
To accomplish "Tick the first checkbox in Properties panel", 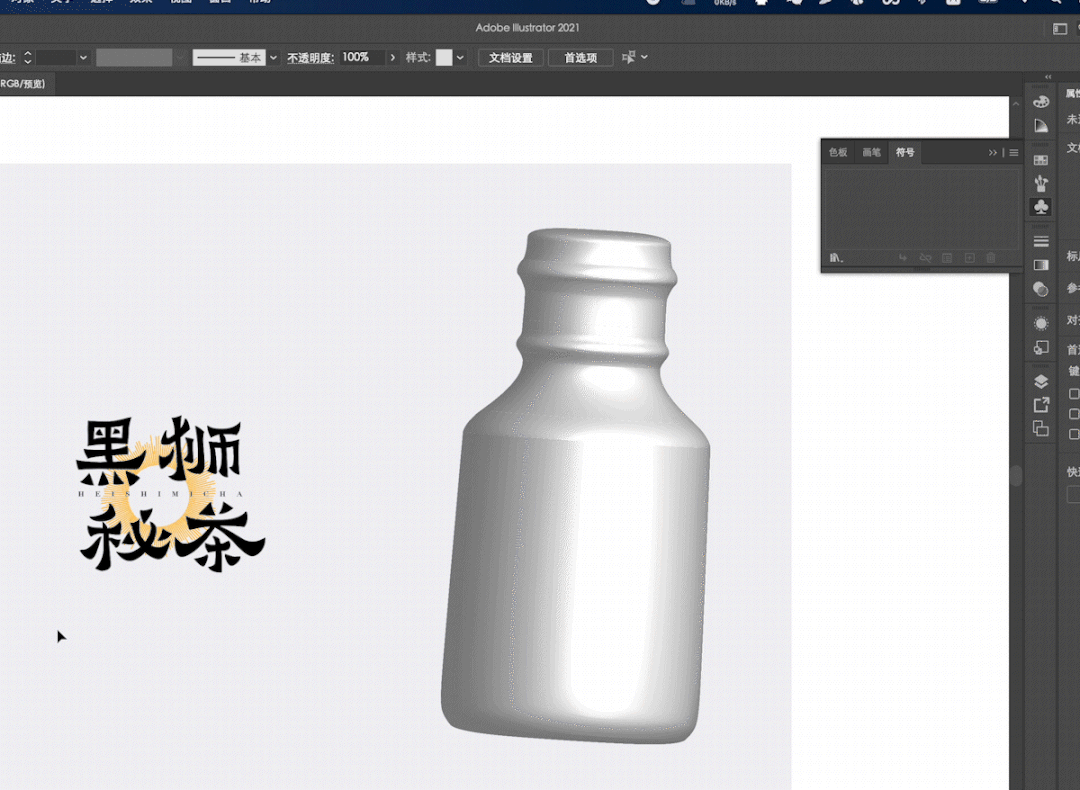I will pos(1075,394).
